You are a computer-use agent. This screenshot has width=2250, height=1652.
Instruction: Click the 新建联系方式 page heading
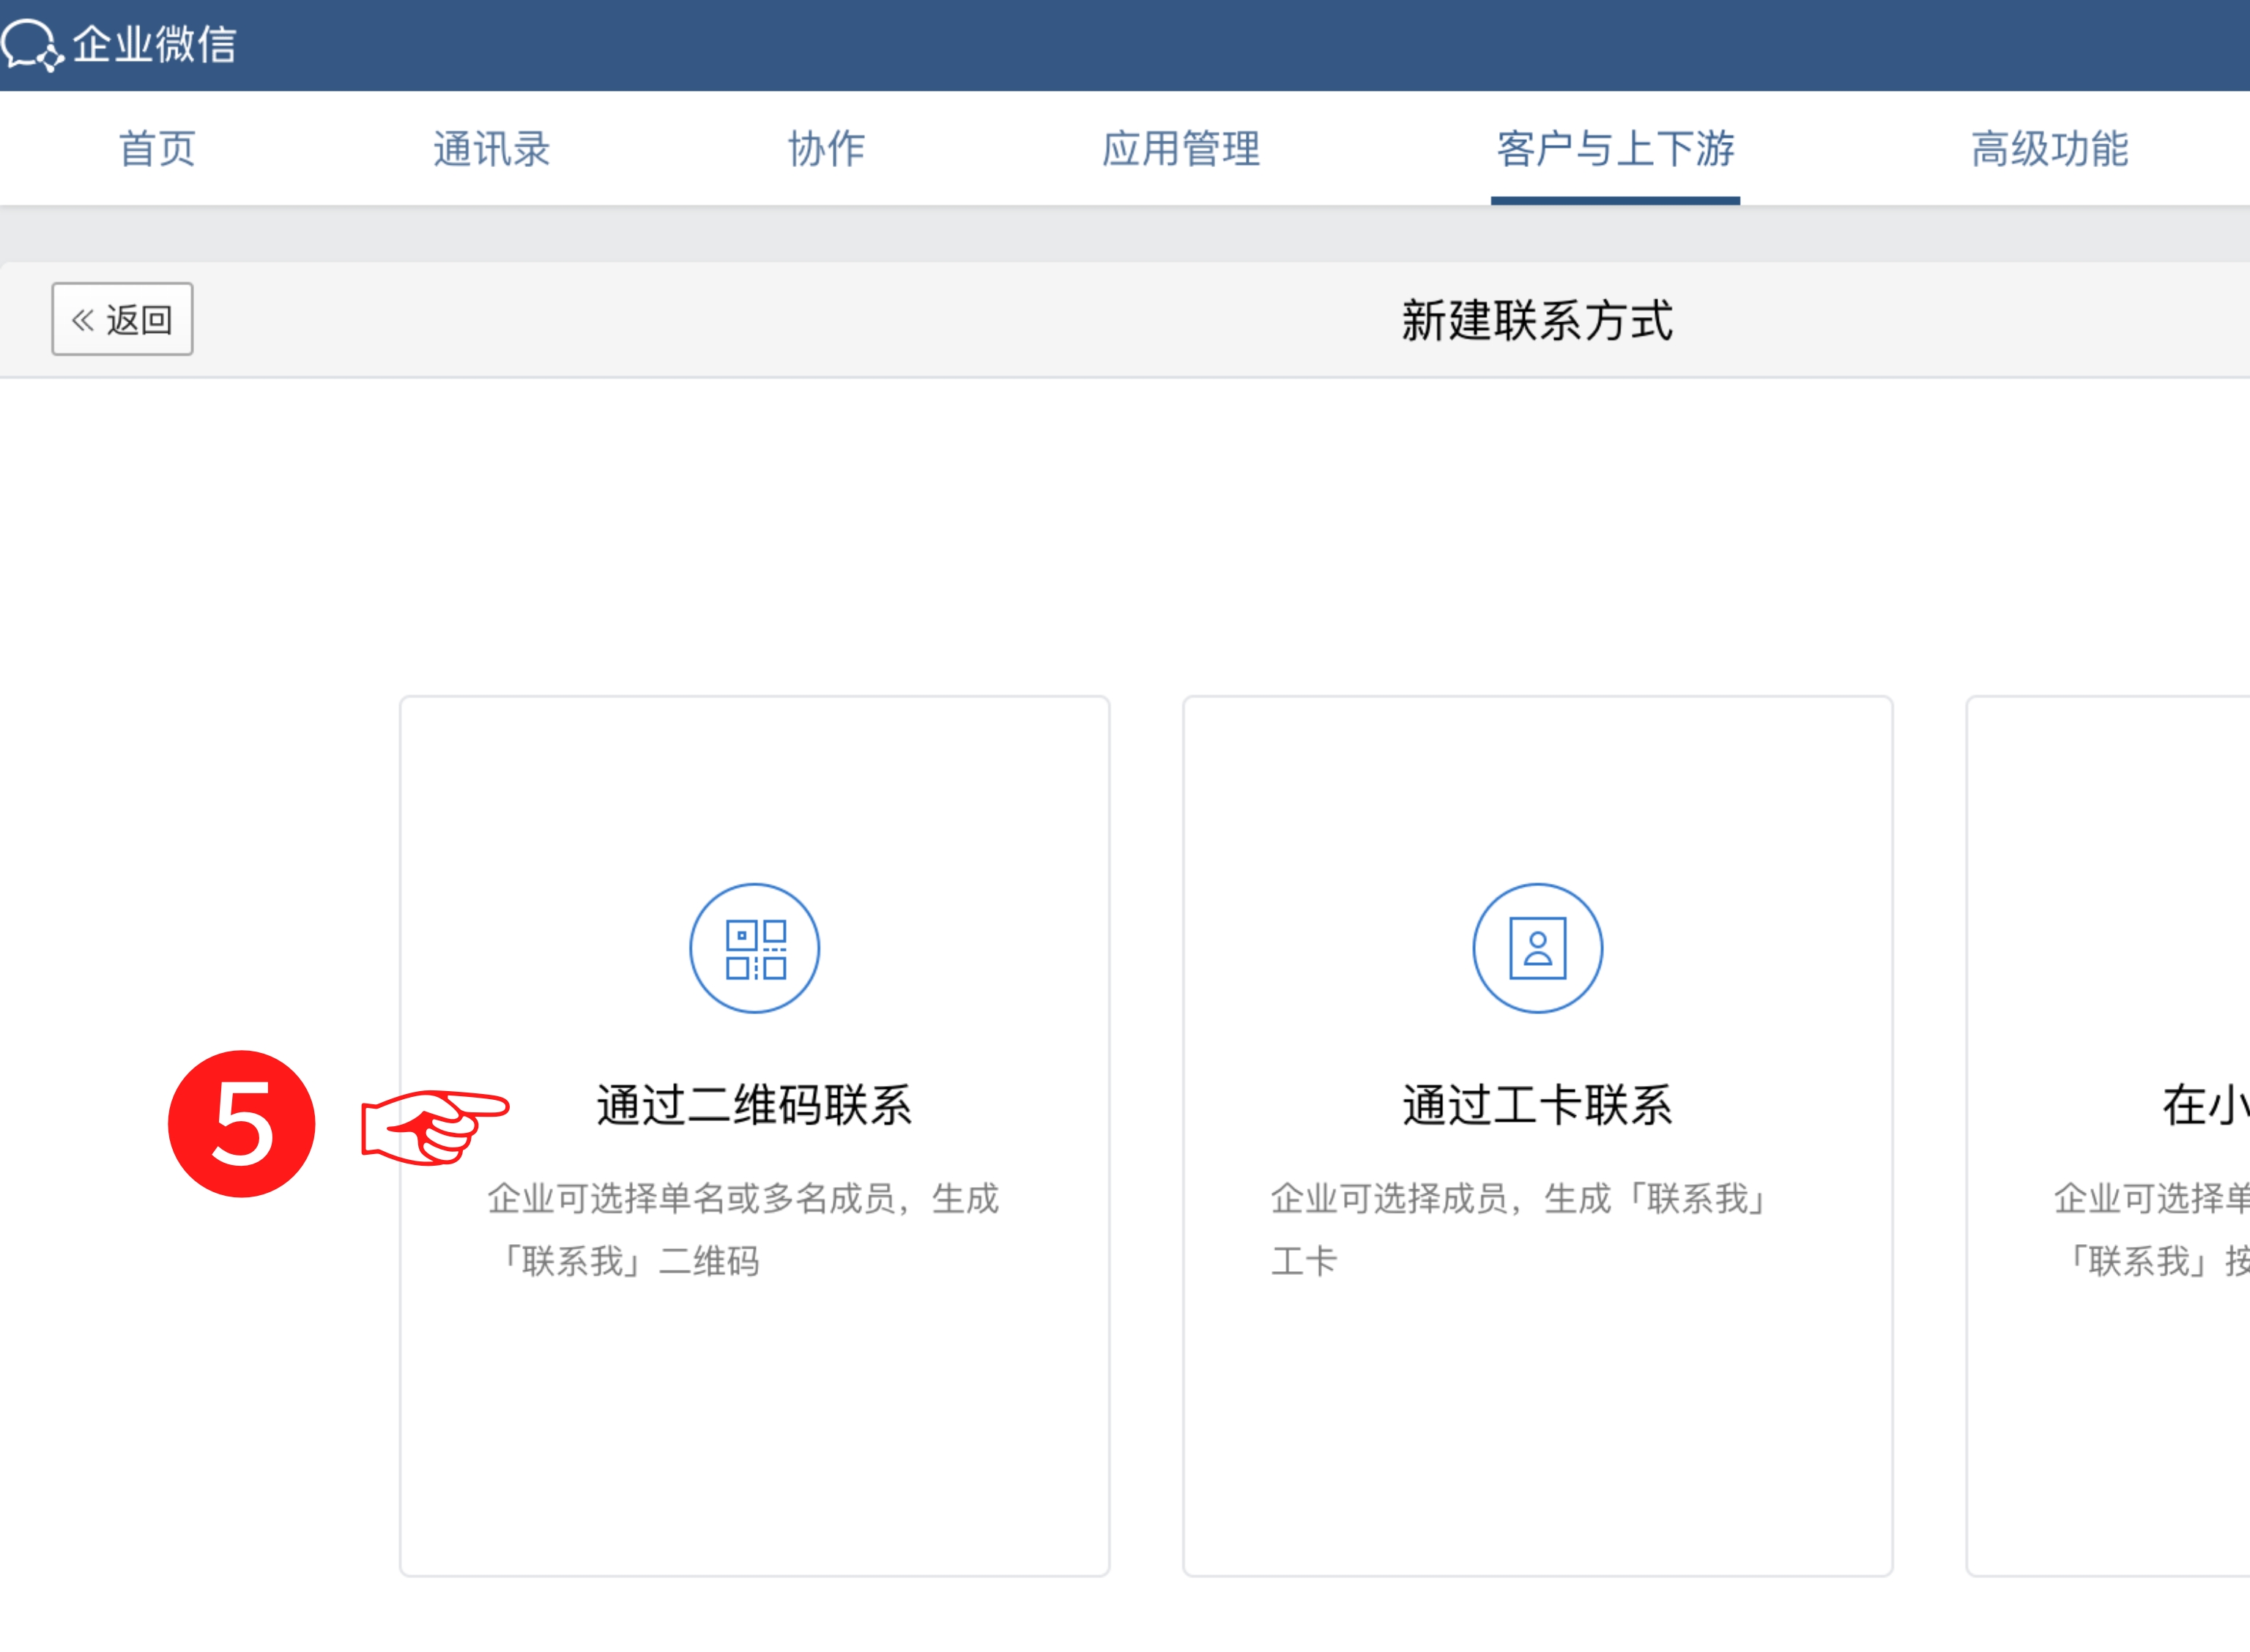click(x=1536, y=321)
